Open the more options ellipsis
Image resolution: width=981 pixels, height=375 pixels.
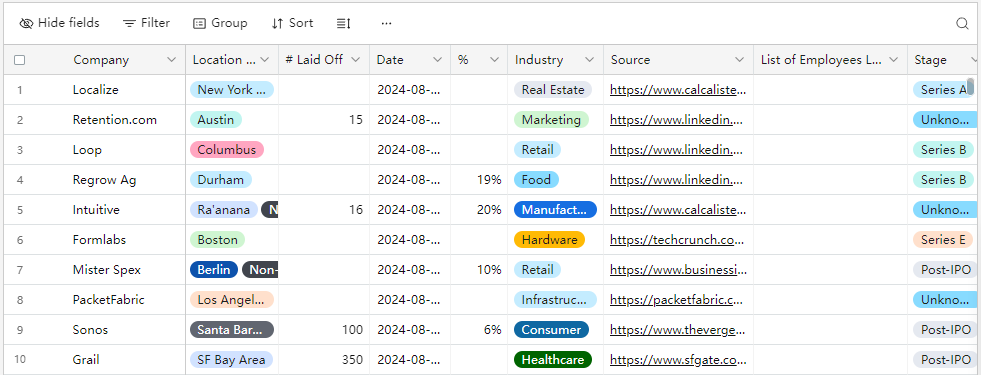[387, 23]
